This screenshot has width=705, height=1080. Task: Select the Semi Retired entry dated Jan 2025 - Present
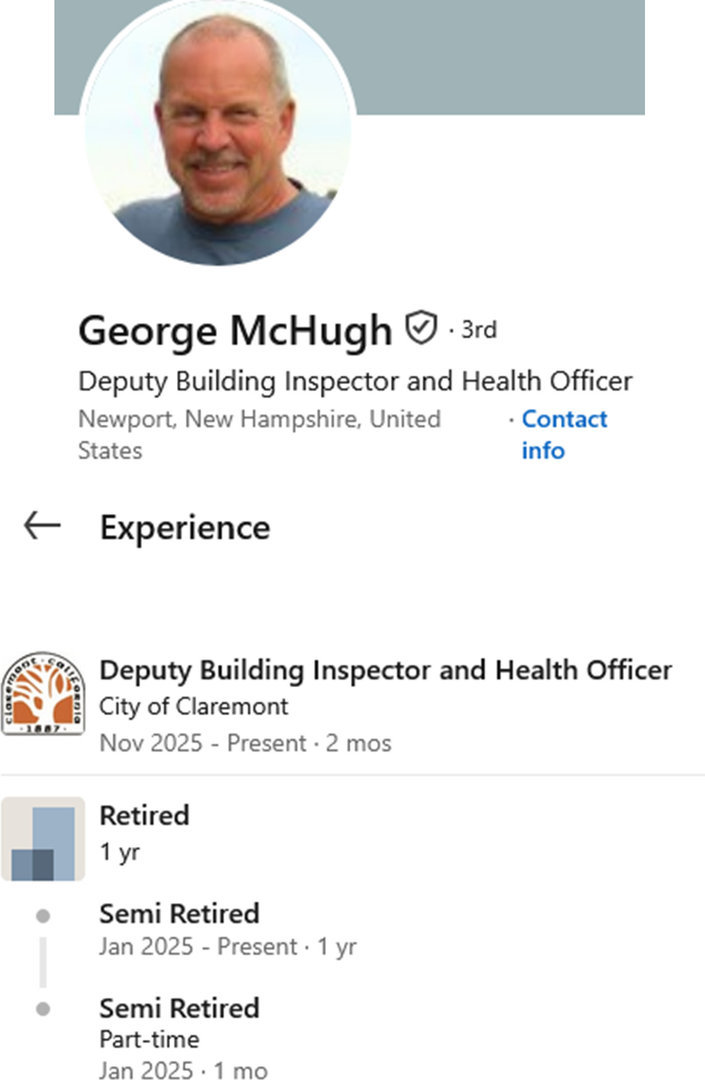pyautogui.click(x=179, y=914)
